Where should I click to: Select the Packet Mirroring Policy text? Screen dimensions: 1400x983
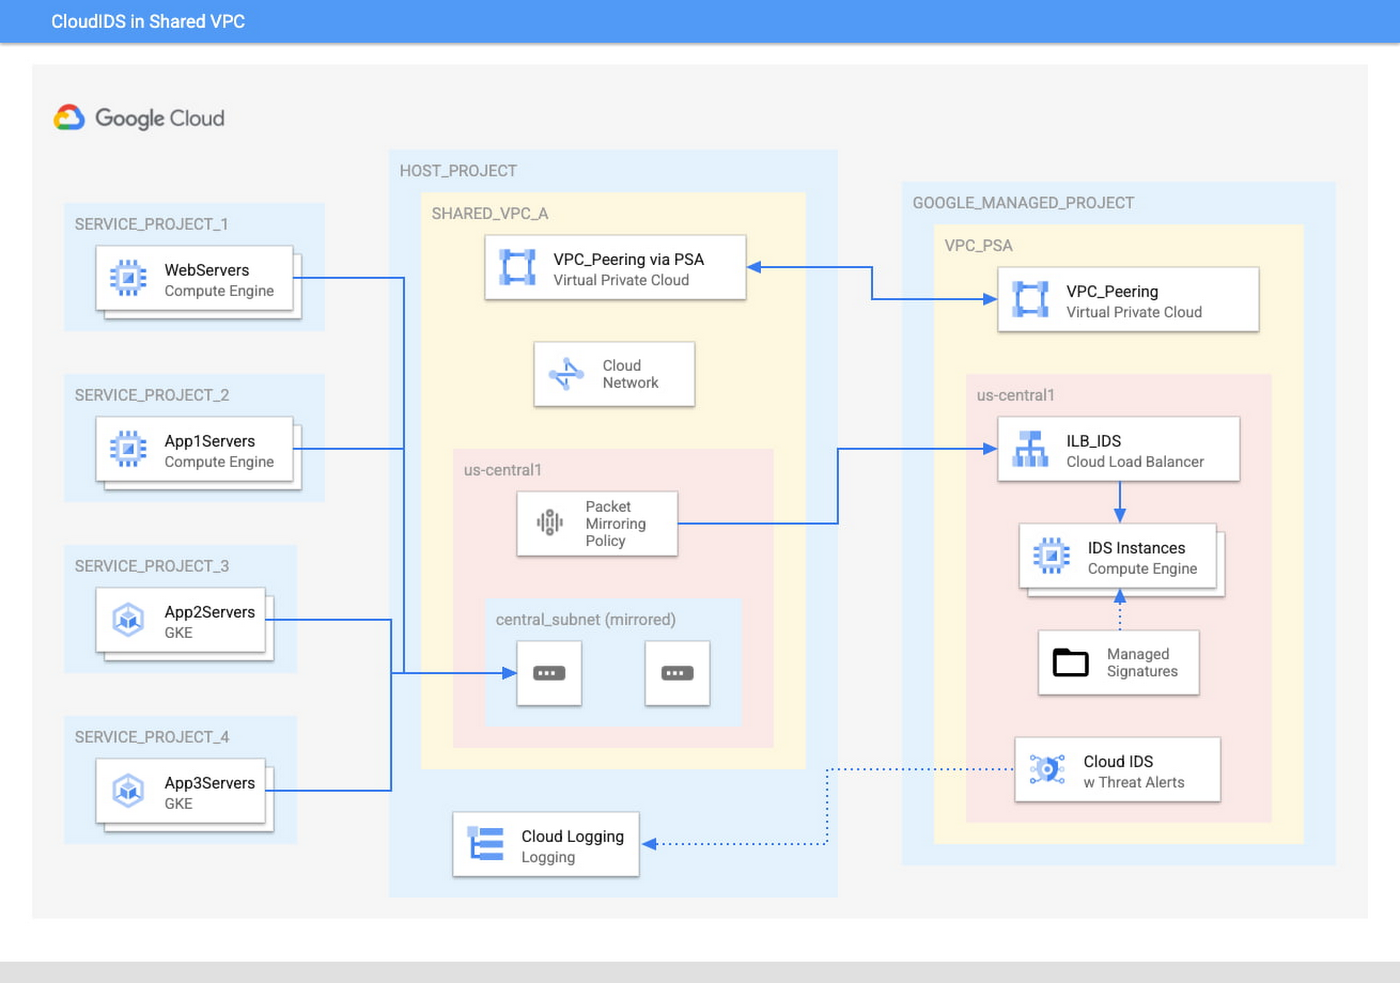pos(615,523)
